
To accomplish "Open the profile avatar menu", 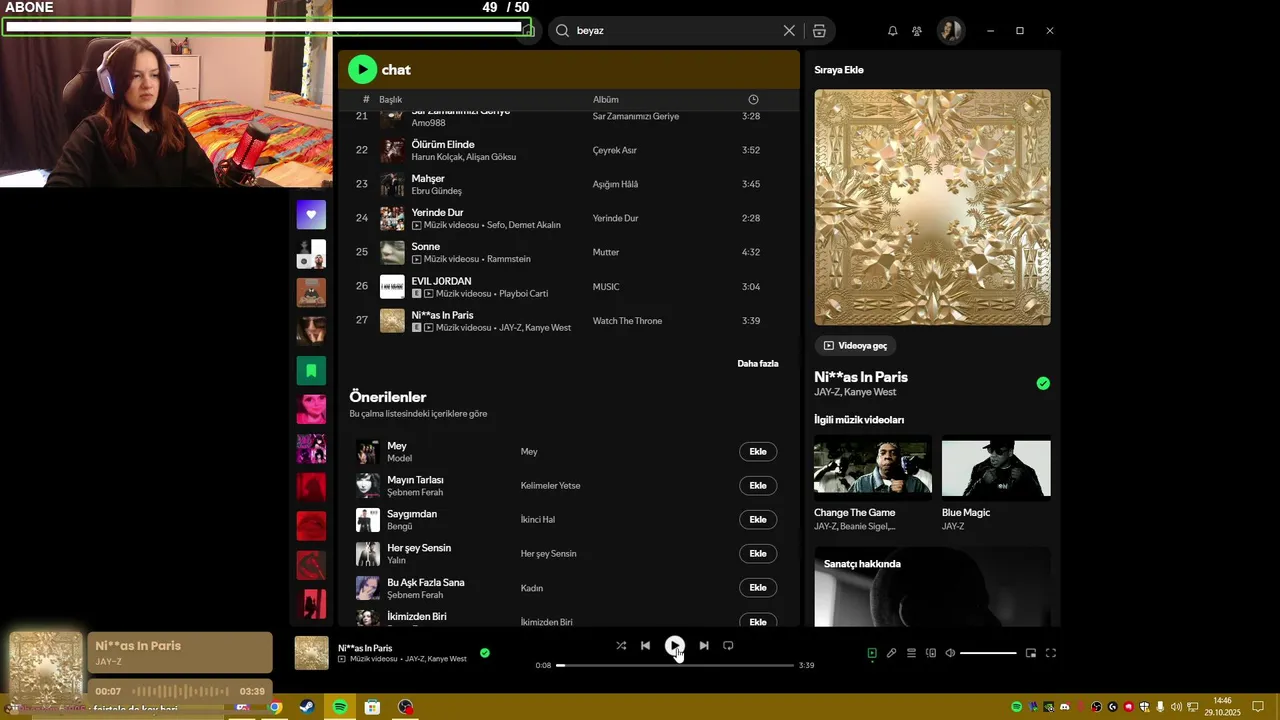I will pos(950,31).
